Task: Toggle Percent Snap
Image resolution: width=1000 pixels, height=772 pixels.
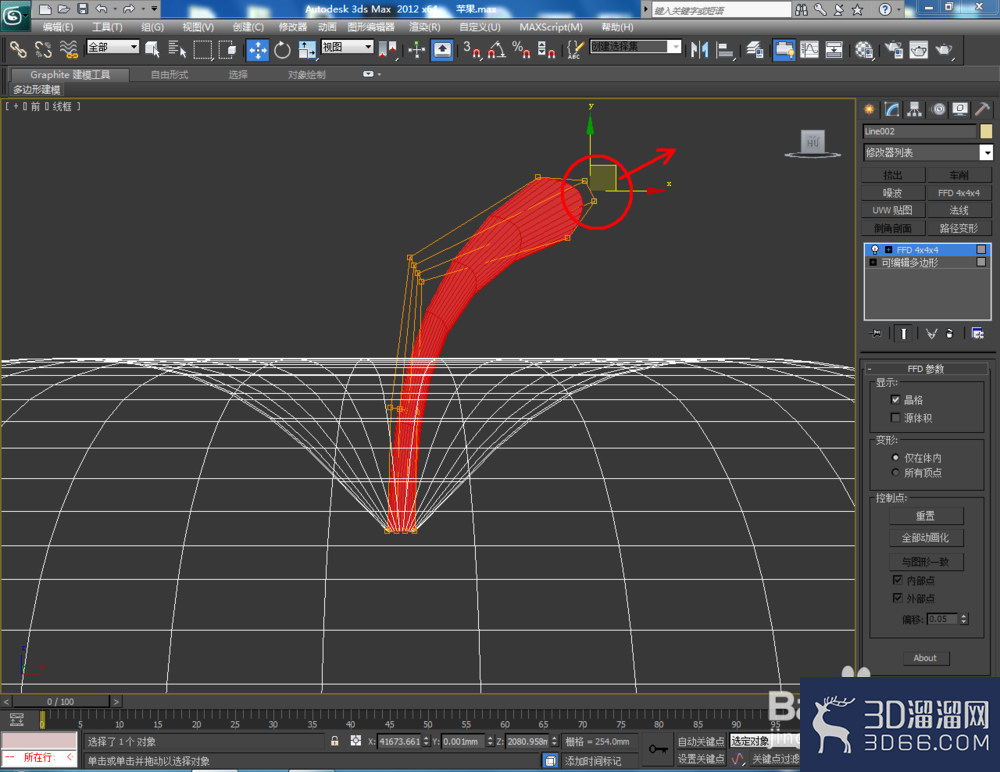Action: [x=521, y=50]
